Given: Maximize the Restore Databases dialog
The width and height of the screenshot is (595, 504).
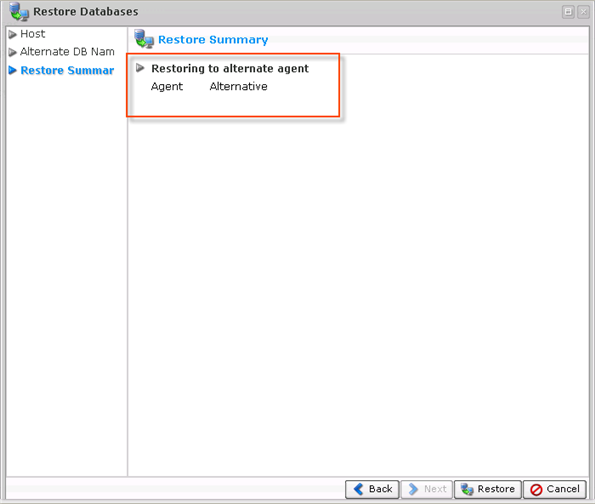Looking at the screenshot, I should pyautogui.click(x=568, y=12).
